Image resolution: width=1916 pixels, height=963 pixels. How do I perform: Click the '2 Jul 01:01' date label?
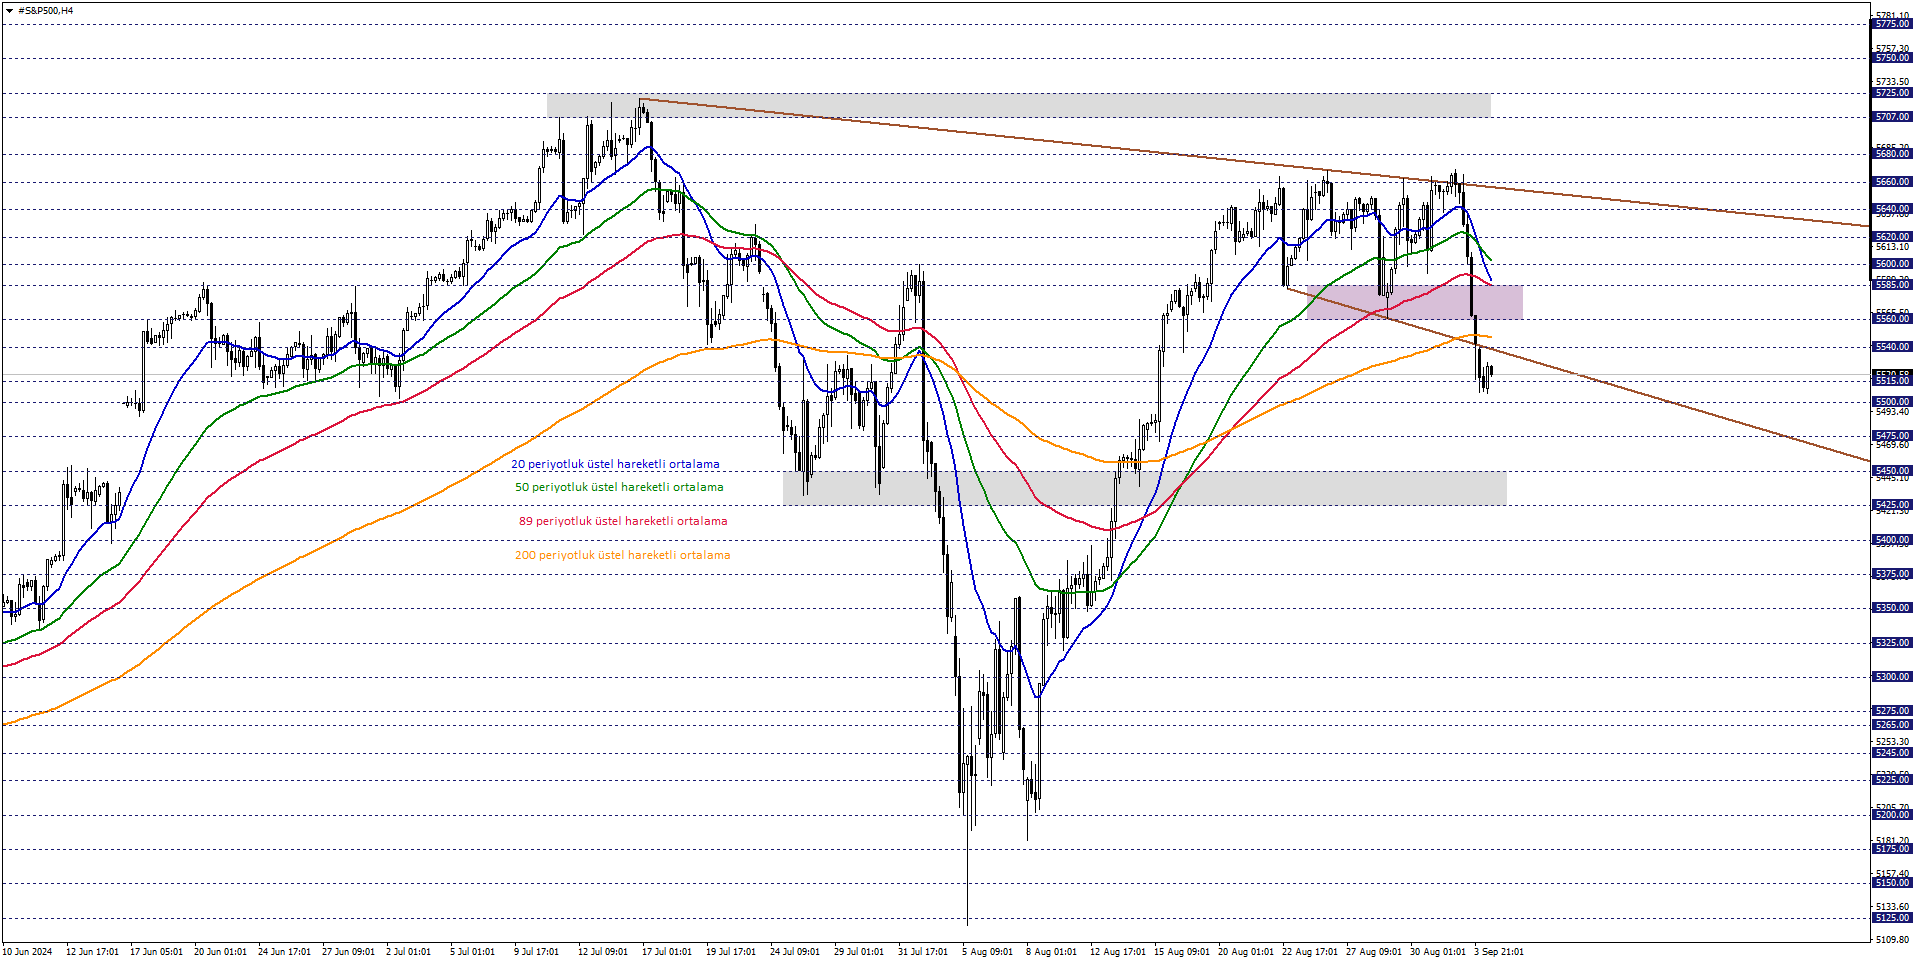point(408,952)
